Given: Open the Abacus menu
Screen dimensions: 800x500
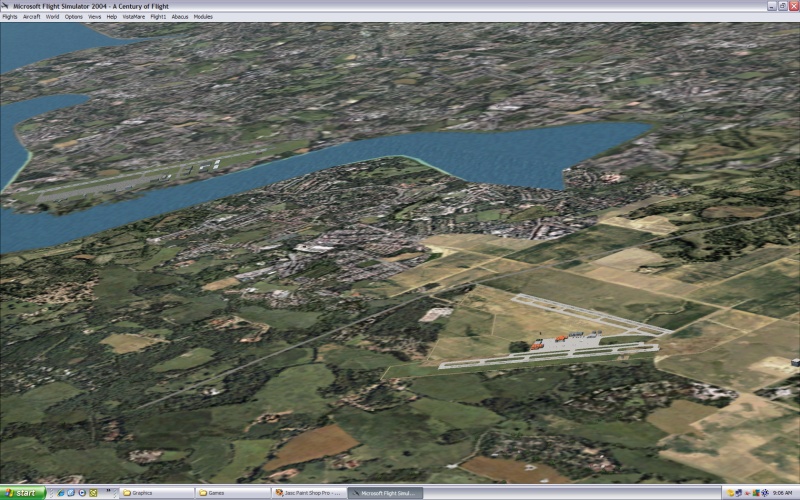Looking at the screenshot, I should 180,17.
